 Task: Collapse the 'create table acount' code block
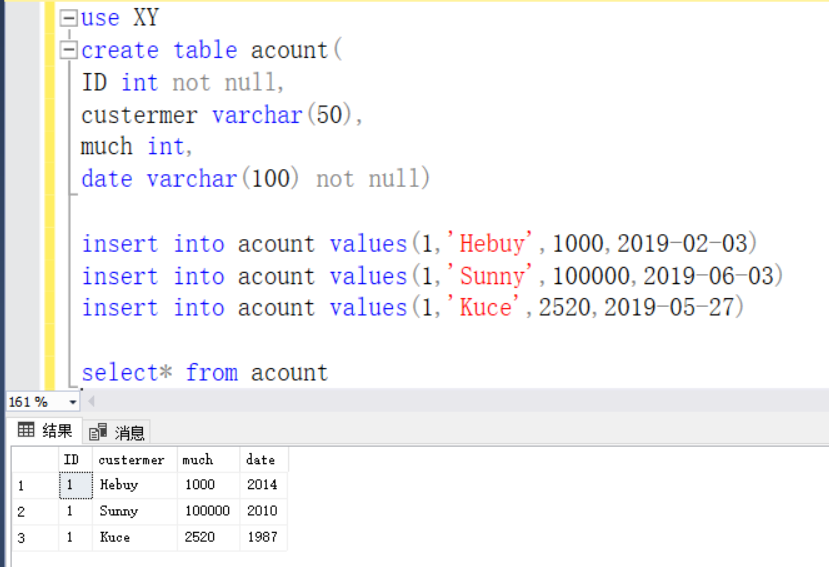pyautogui.click(x=69, y=50)
